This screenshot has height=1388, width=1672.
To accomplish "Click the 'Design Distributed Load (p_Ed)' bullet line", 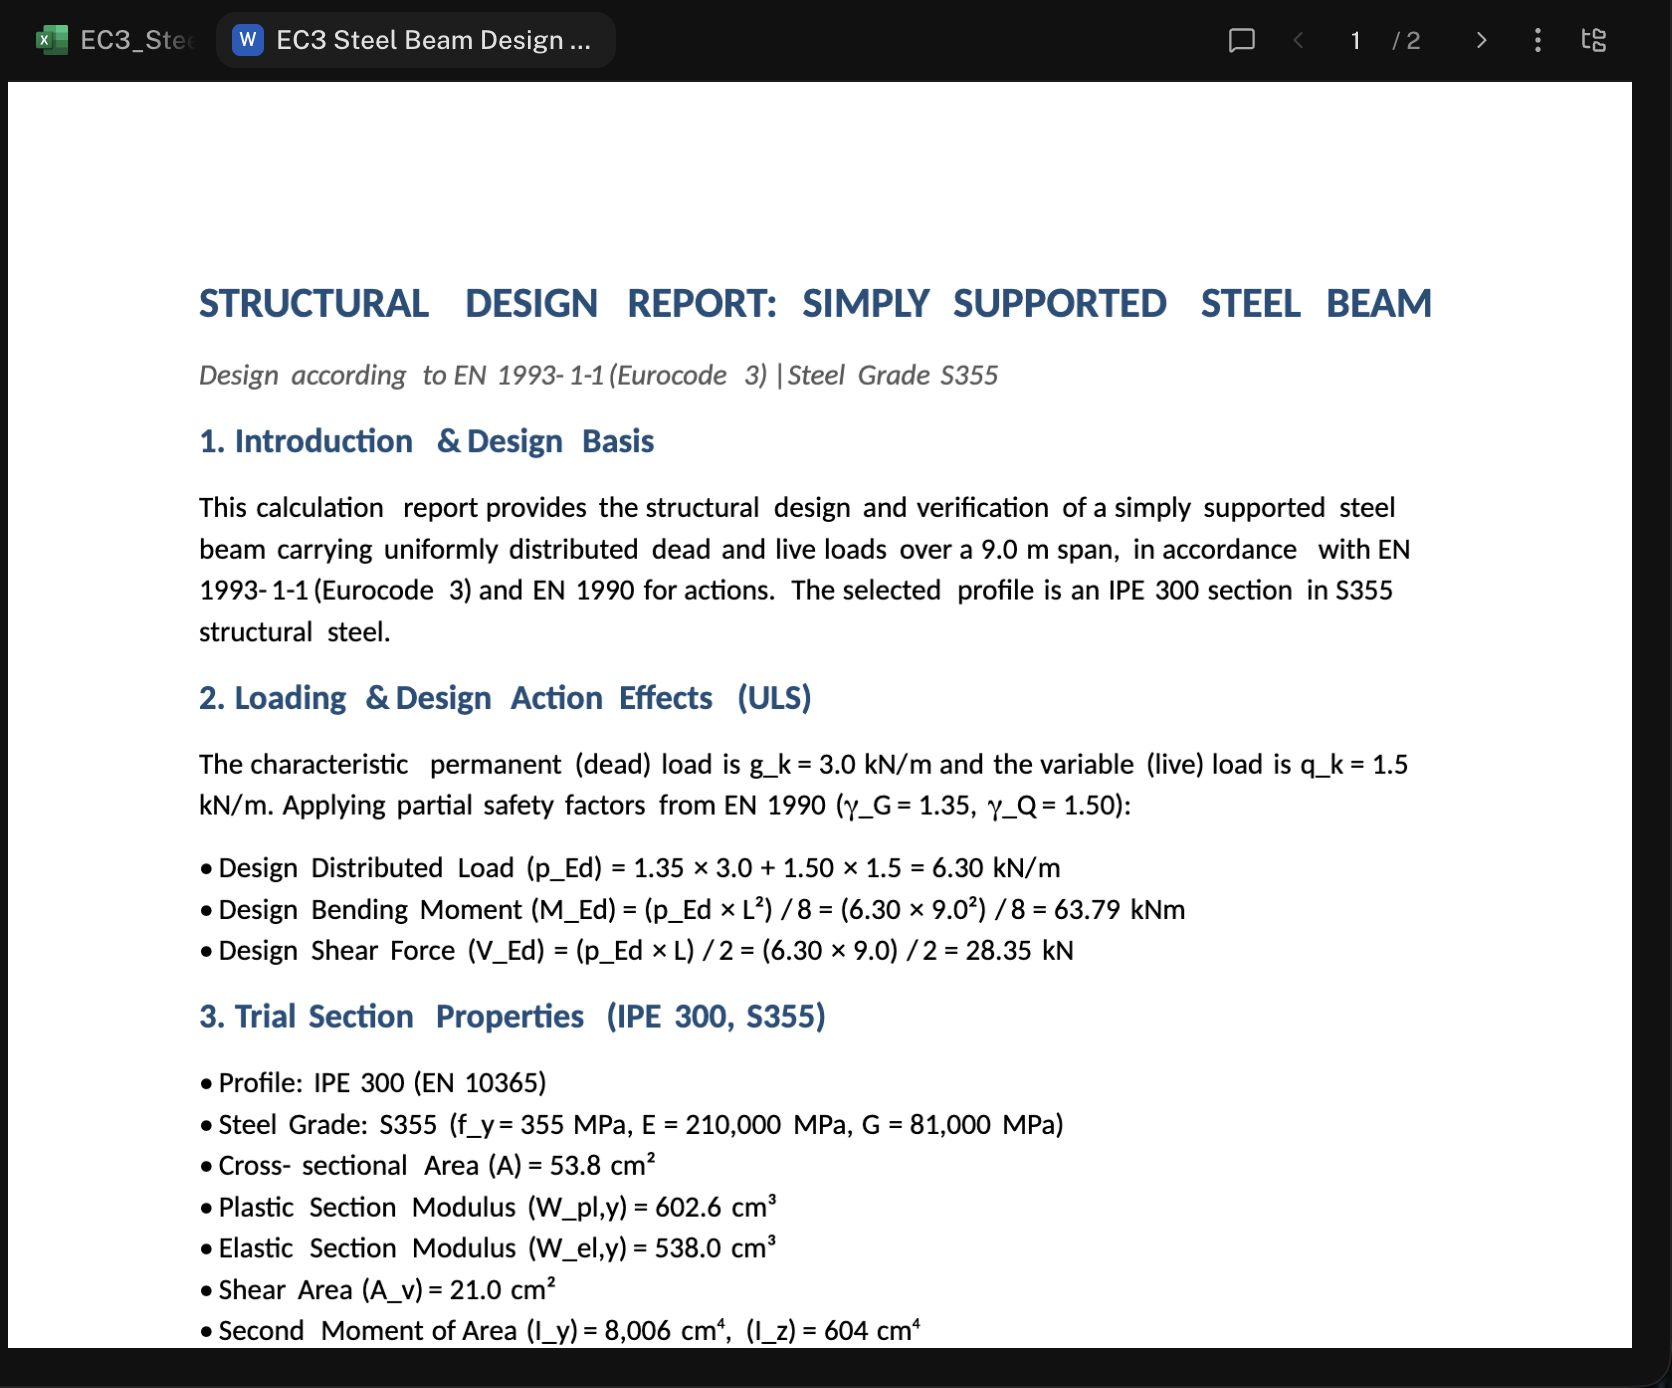I will [x=630, y=868].
